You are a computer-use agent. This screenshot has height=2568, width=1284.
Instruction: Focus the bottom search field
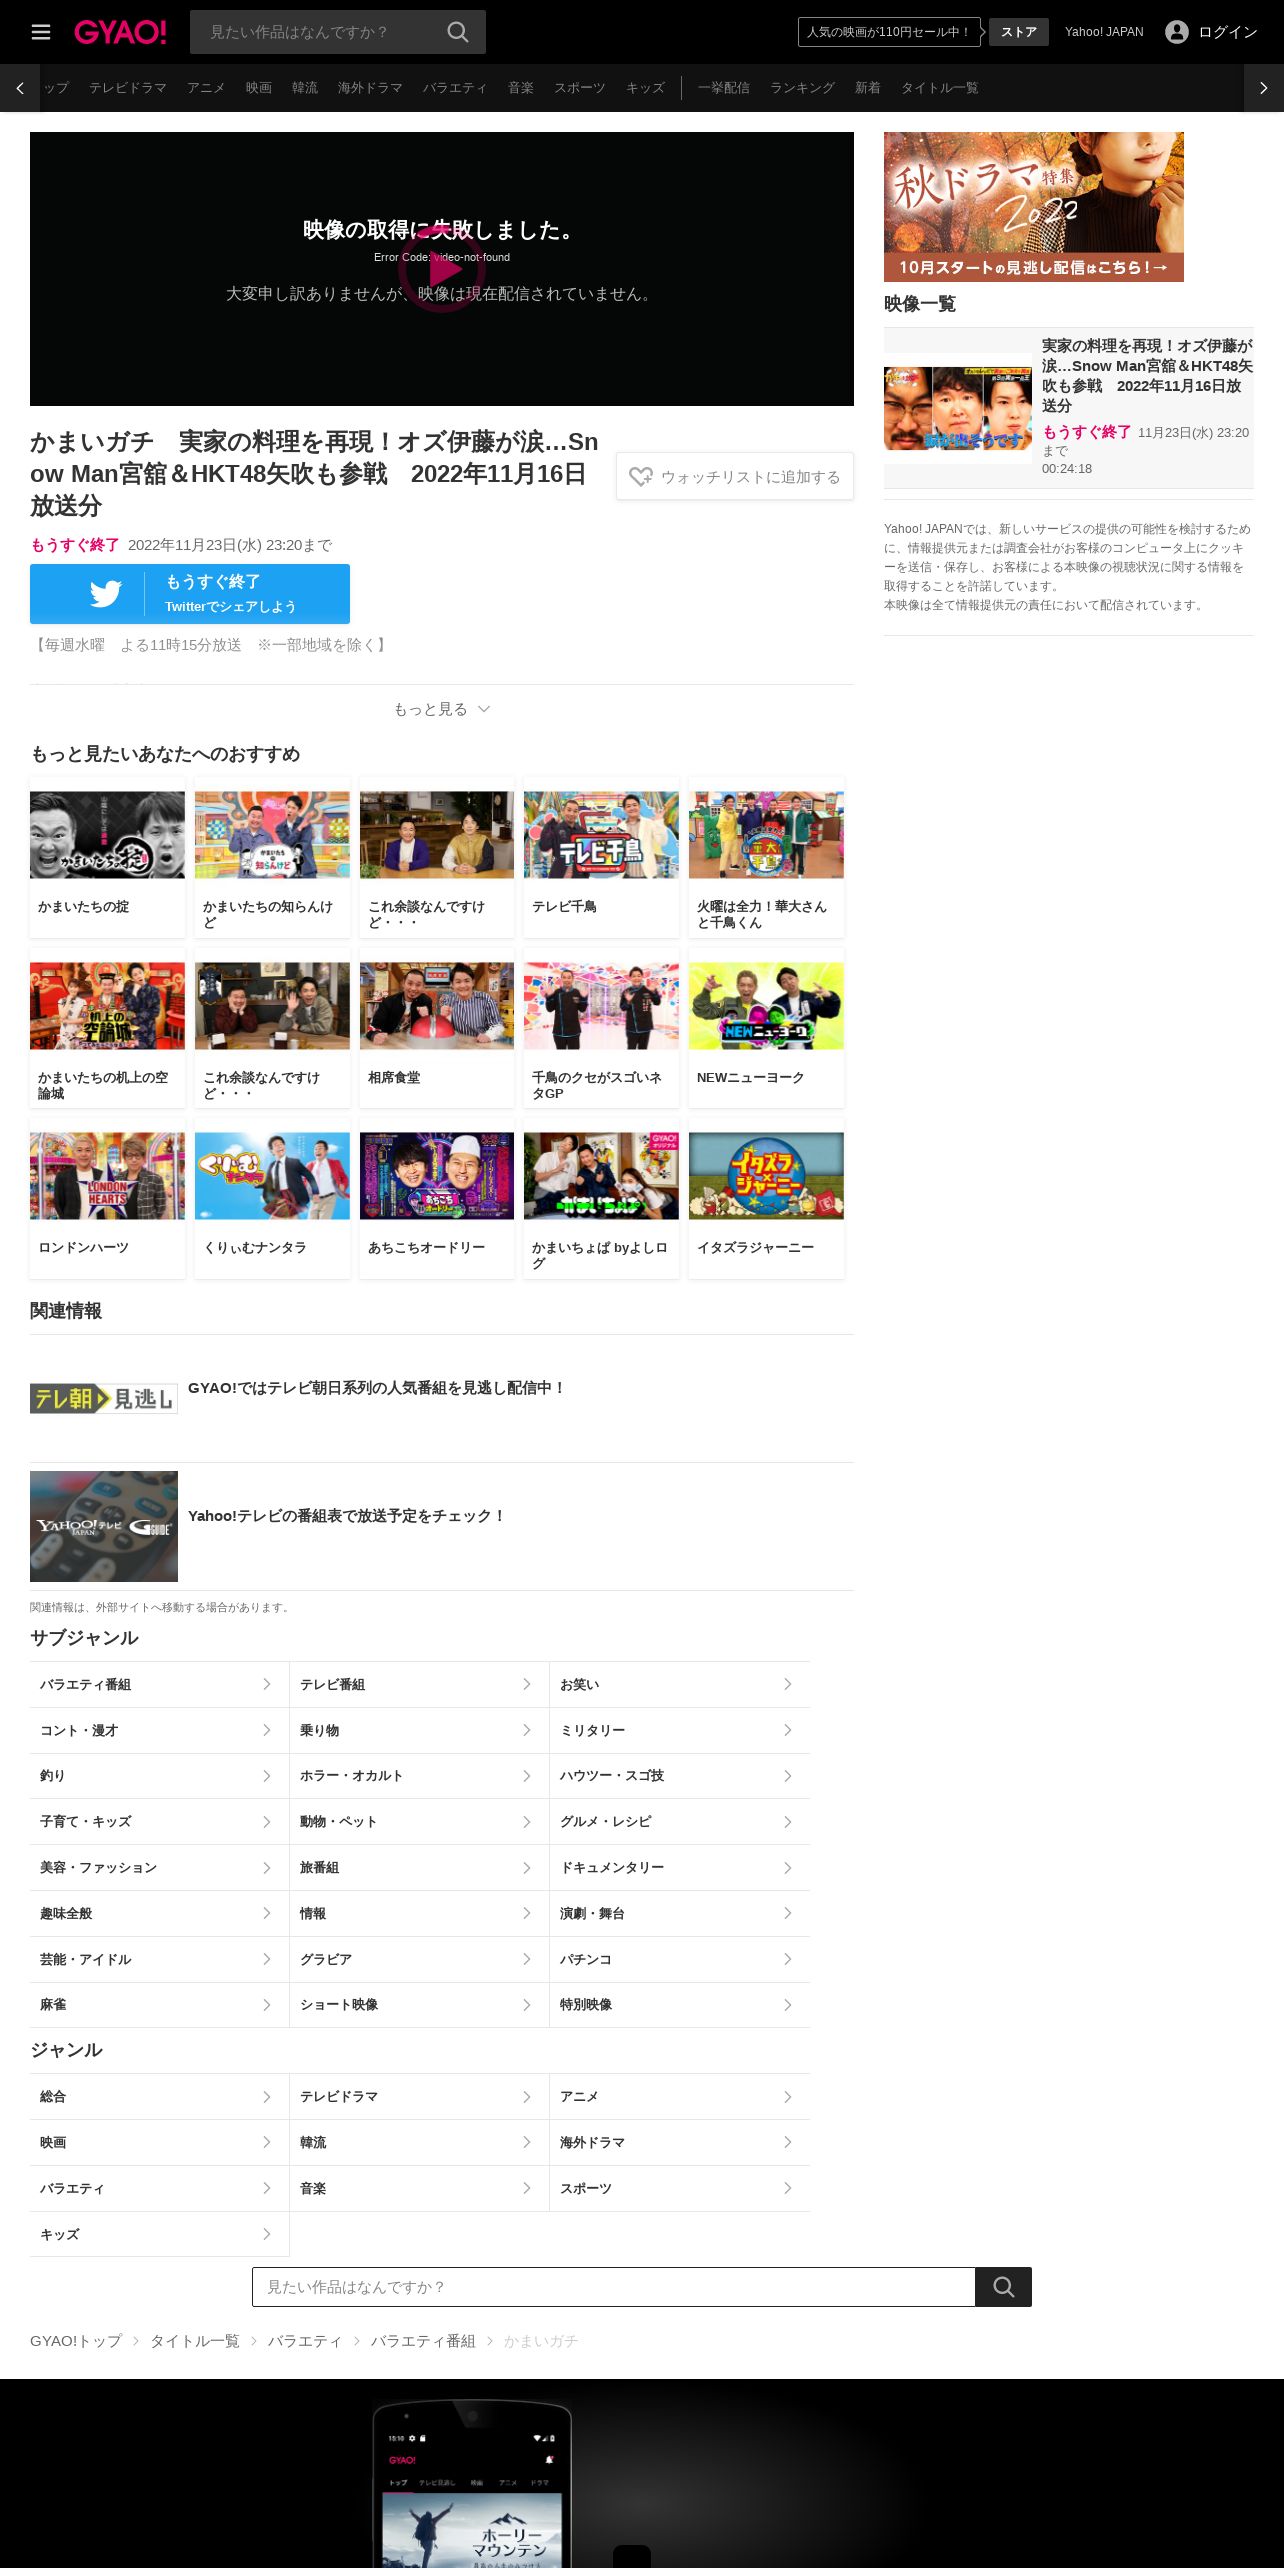(614, 2287)
